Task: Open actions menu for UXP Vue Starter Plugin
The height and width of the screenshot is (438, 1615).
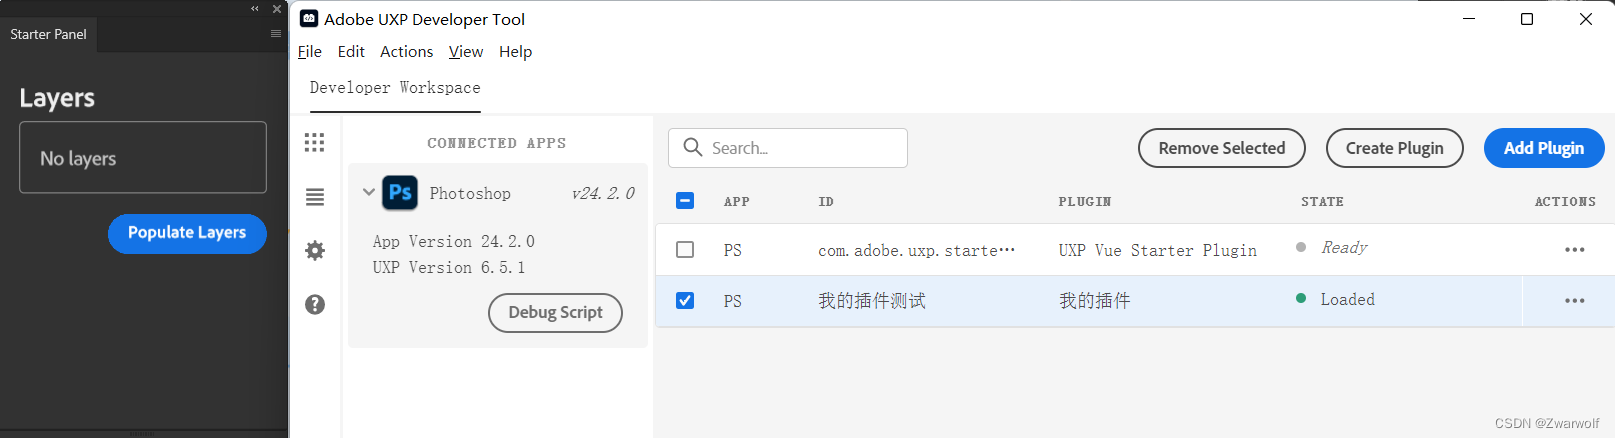Action: pyautogui.click(x=1575, y=250)
